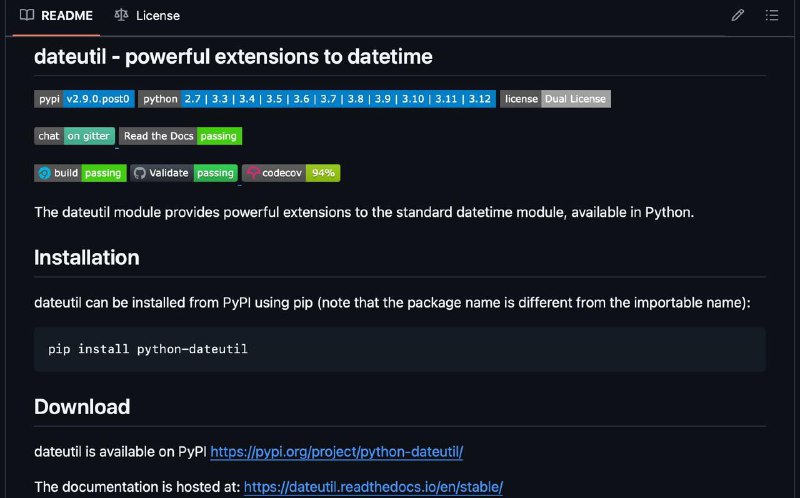Click the dateutil powerful extensions title

(x=233, y=57)
